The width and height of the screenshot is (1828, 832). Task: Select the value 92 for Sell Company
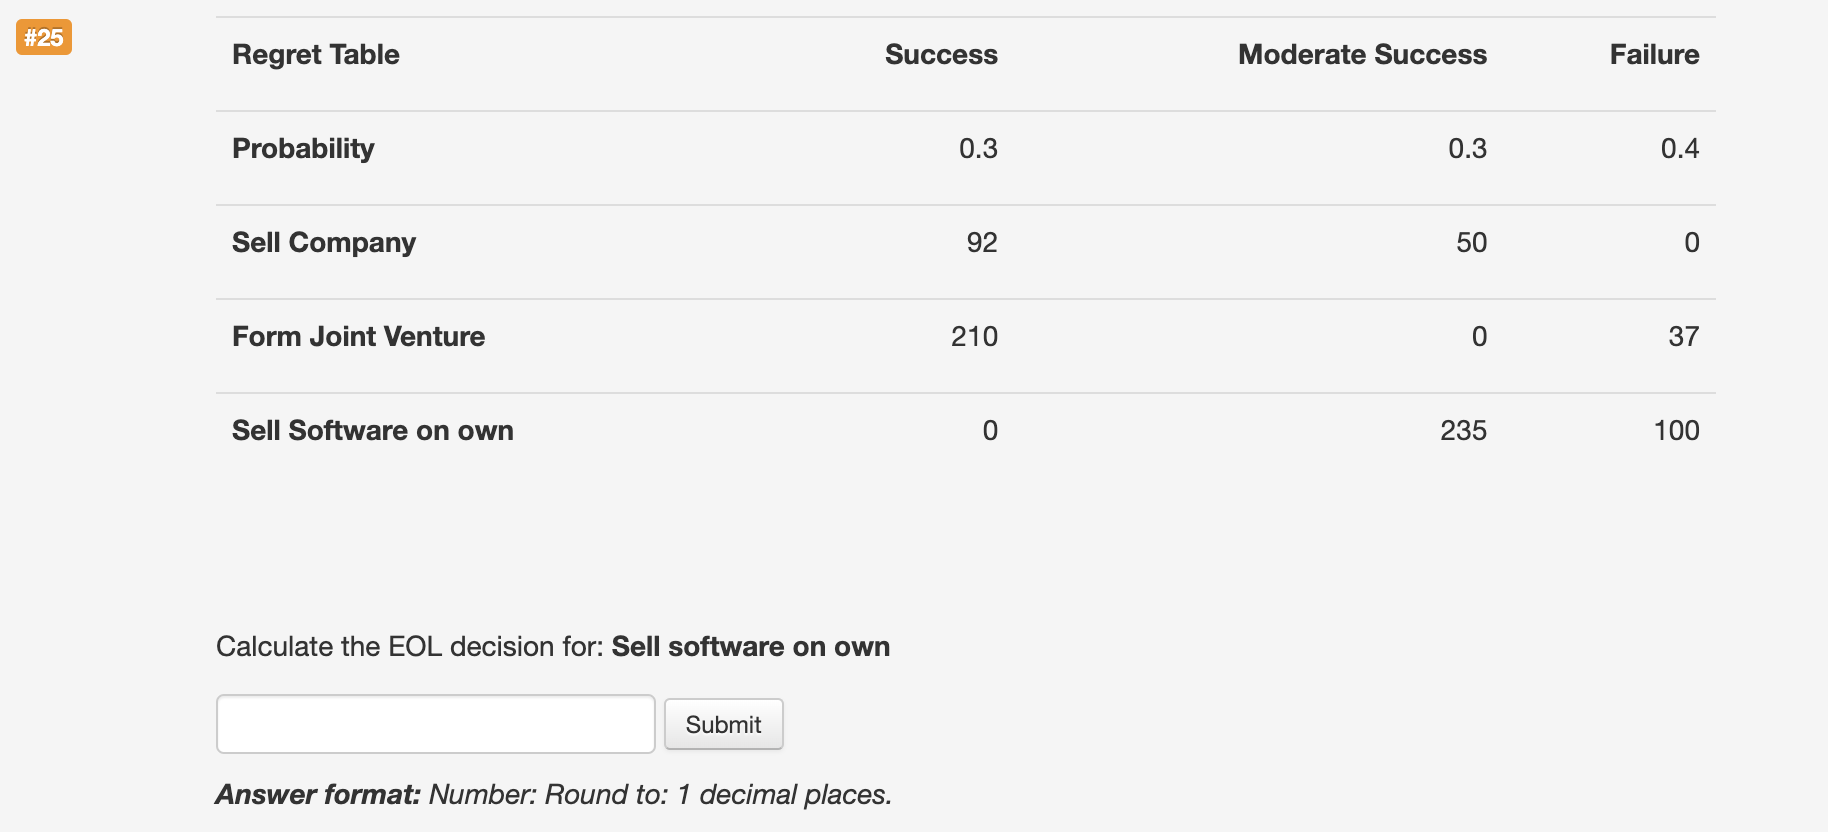983,242
